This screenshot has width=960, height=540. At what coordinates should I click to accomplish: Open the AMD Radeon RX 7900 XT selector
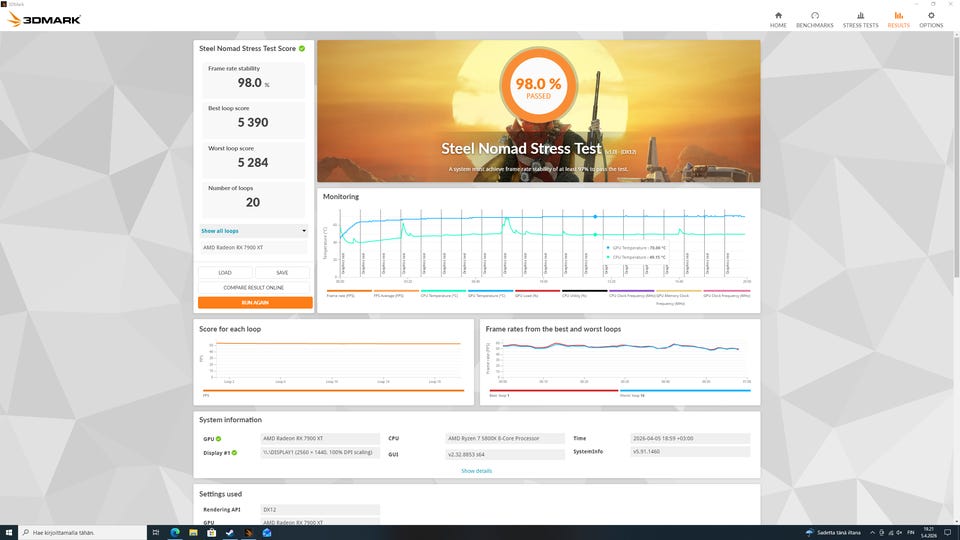point(253,247)
